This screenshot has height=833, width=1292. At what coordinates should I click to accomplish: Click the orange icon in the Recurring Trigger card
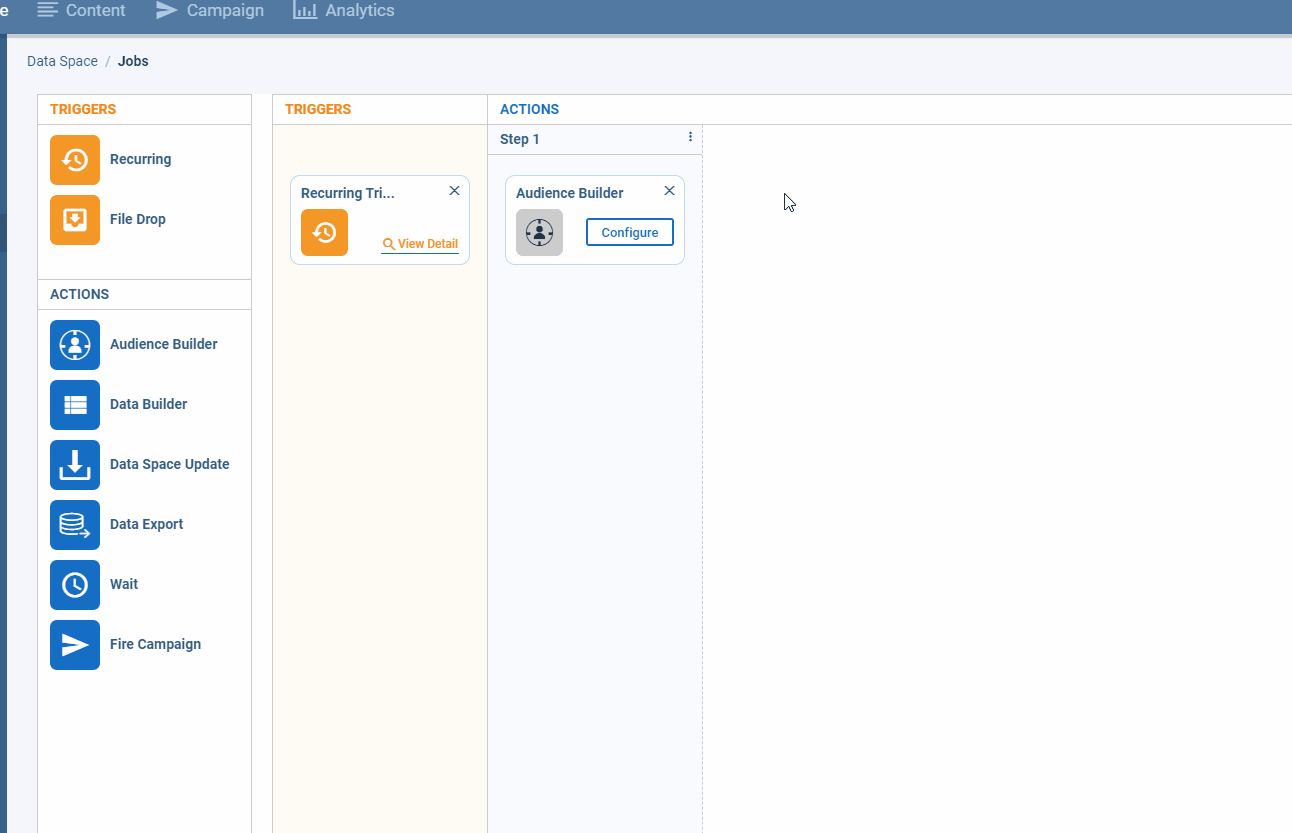point(324,232)
